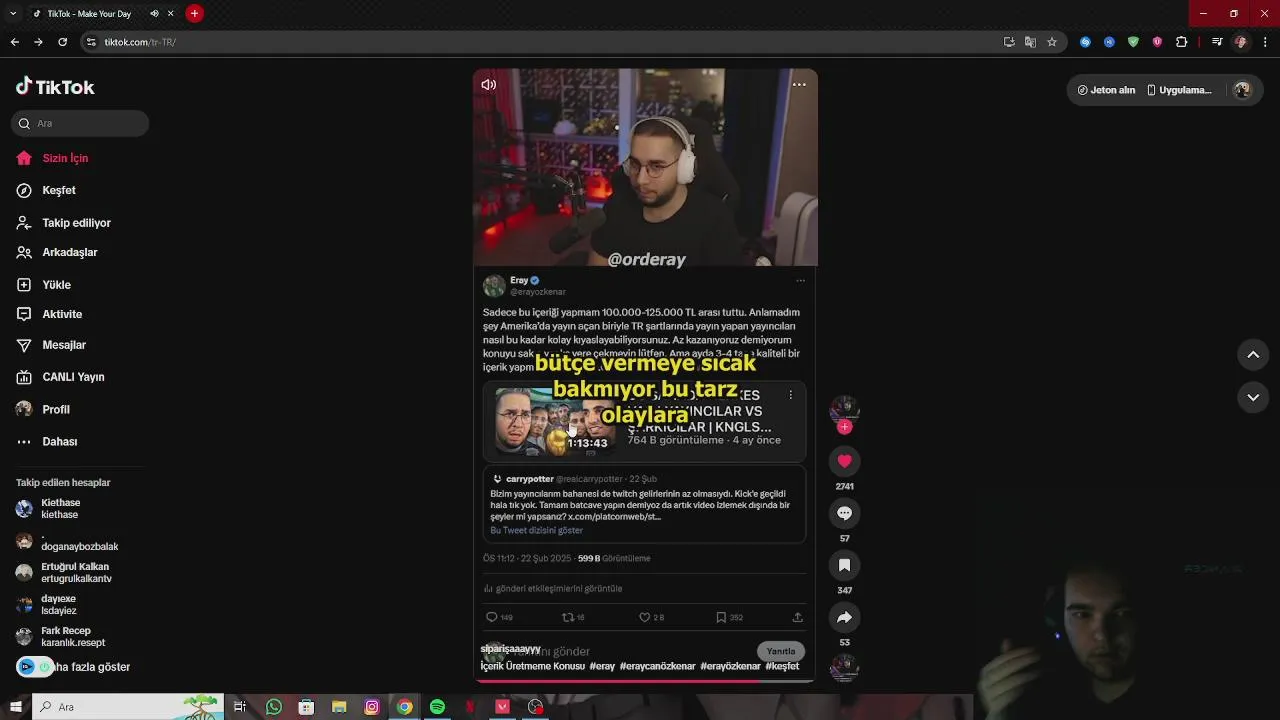
Task: Follow the creator using the plus badge
Action: pyautogui.click(x=844, y=427)
